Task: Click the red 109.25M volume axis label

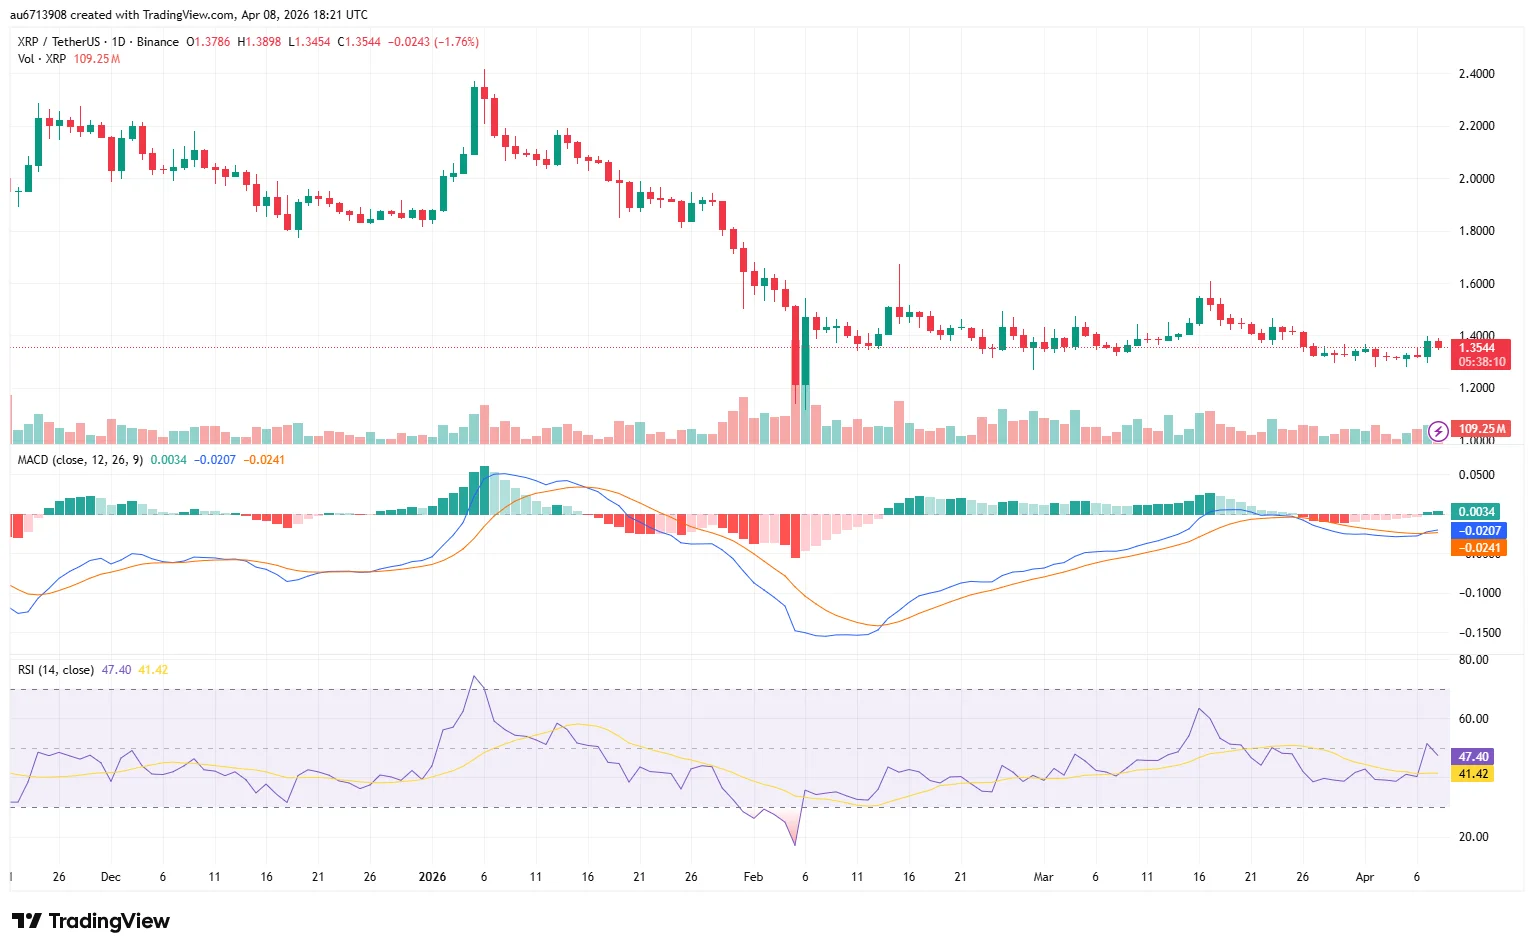Action: coord(1481,429)
